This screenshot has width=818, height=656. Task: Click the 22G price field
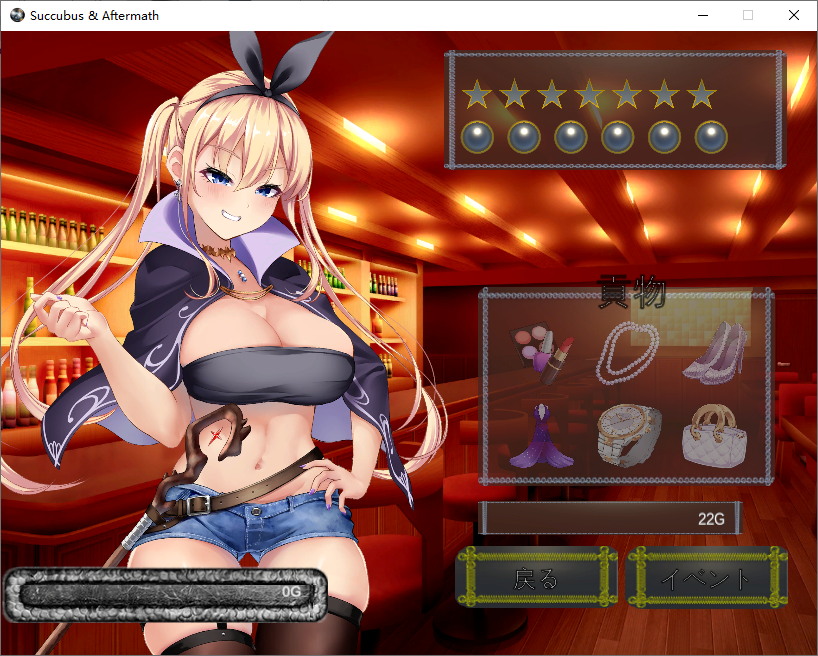click(x=610, y=518)
